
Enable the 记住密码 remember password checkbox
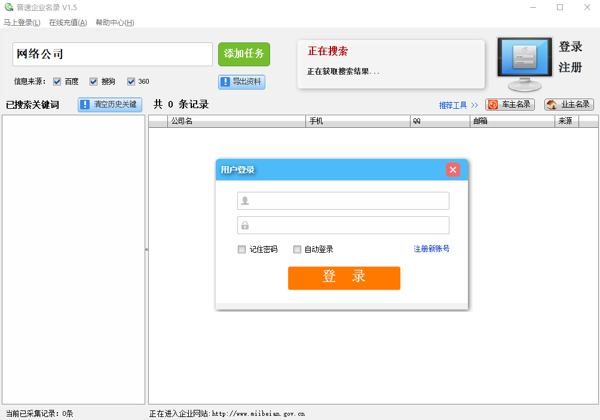pos(242,249)
